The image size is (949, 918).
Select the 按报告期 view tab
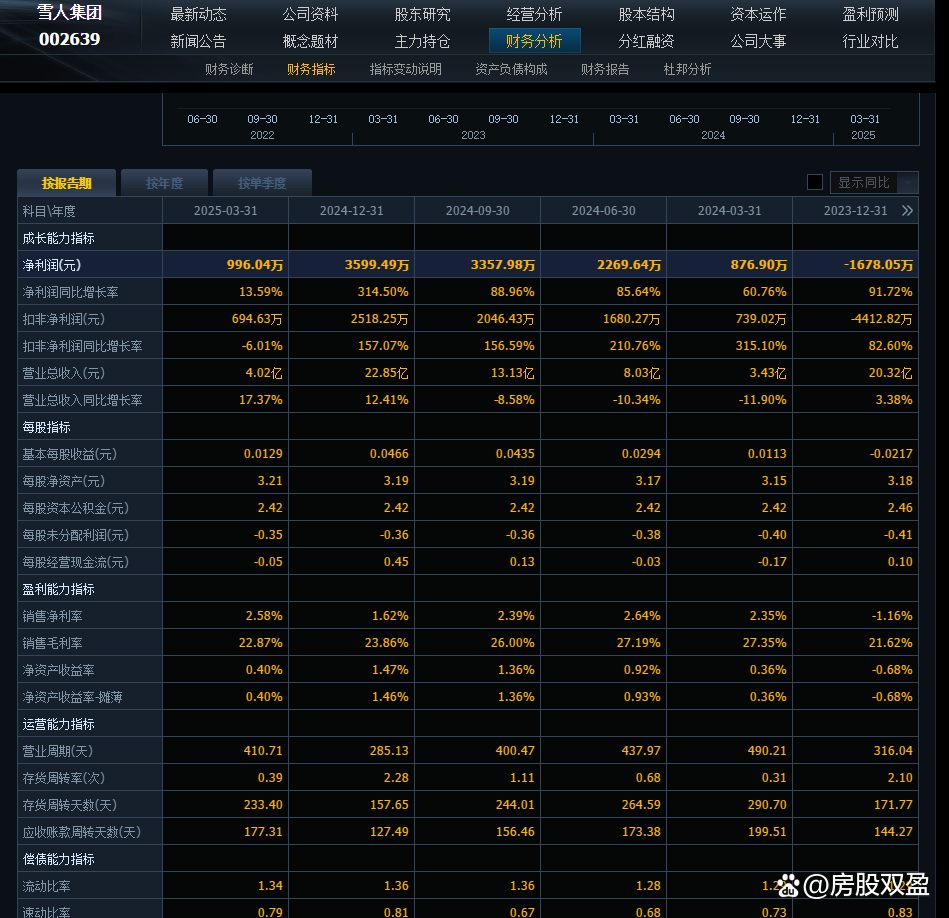[x=69, y=182]
